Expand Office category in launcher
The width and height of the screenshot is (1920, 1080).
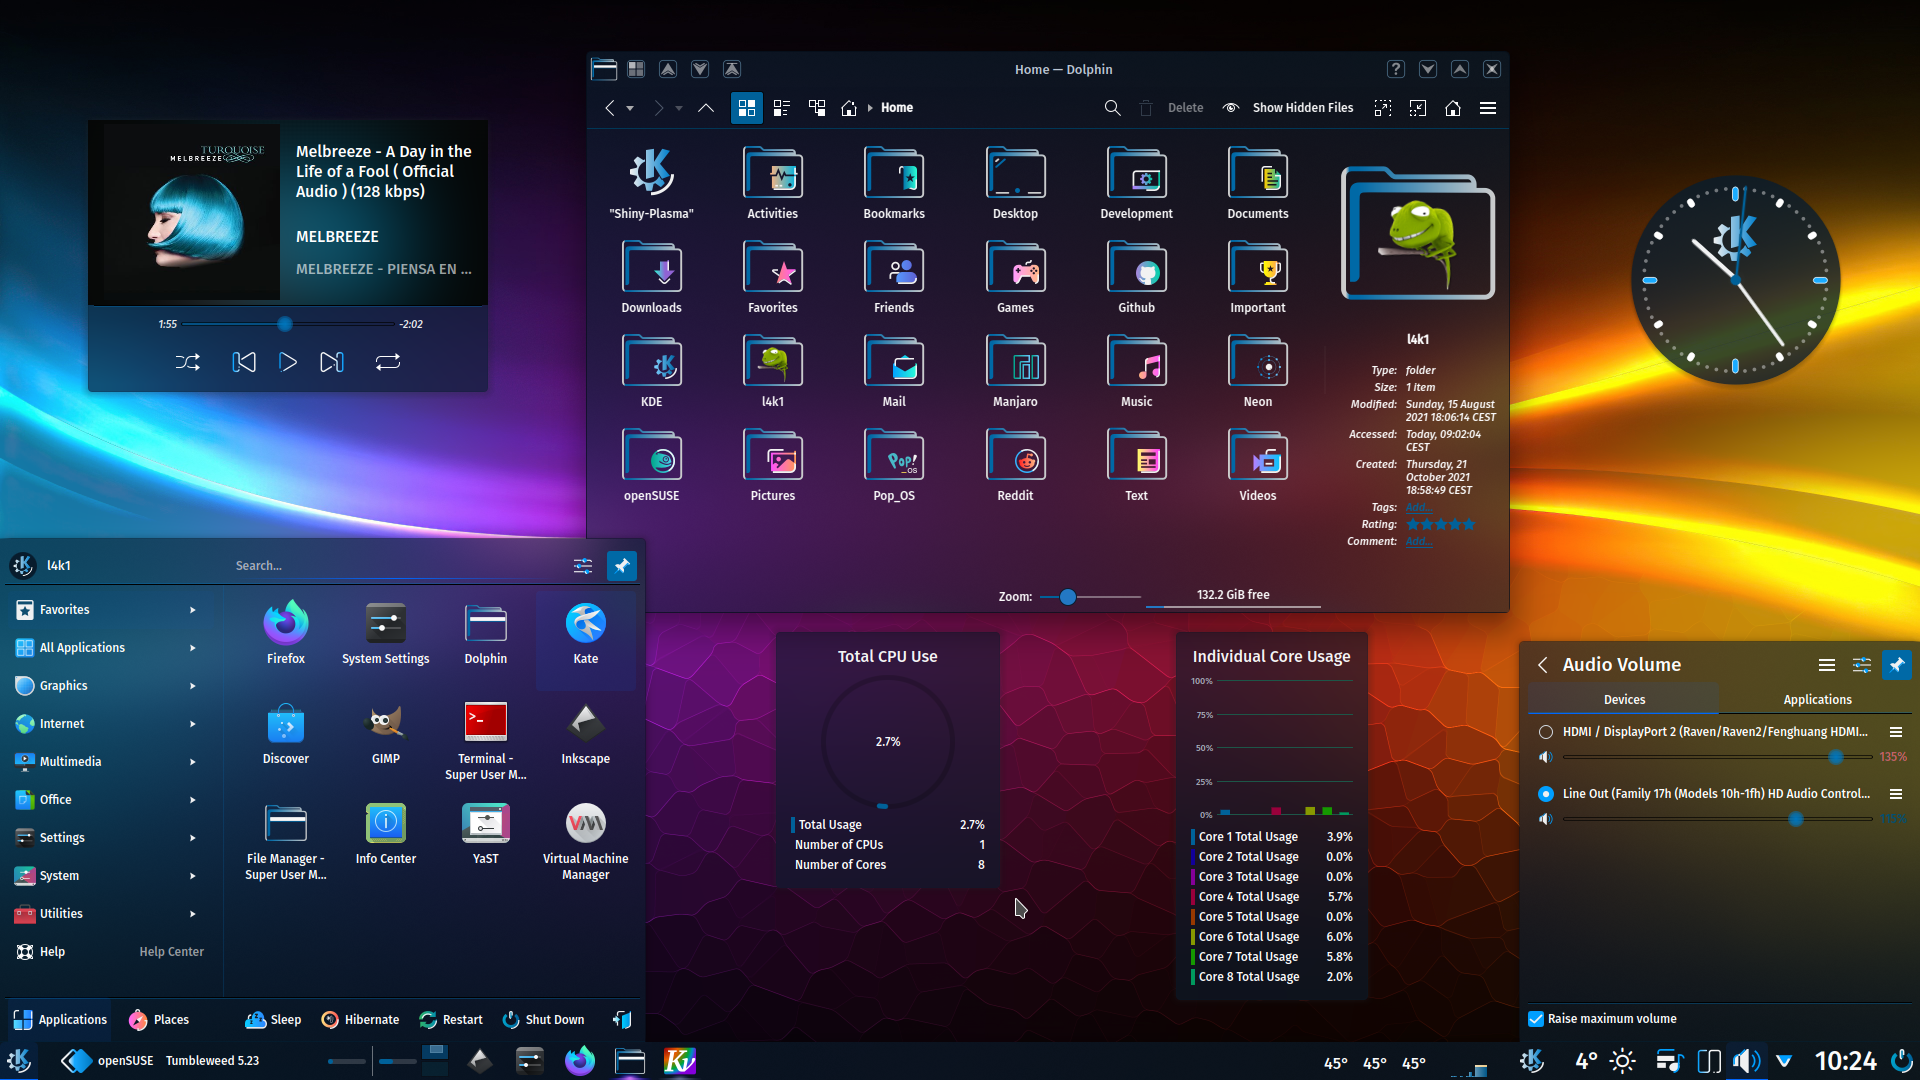pyautogui.click(x=107, y=800)
